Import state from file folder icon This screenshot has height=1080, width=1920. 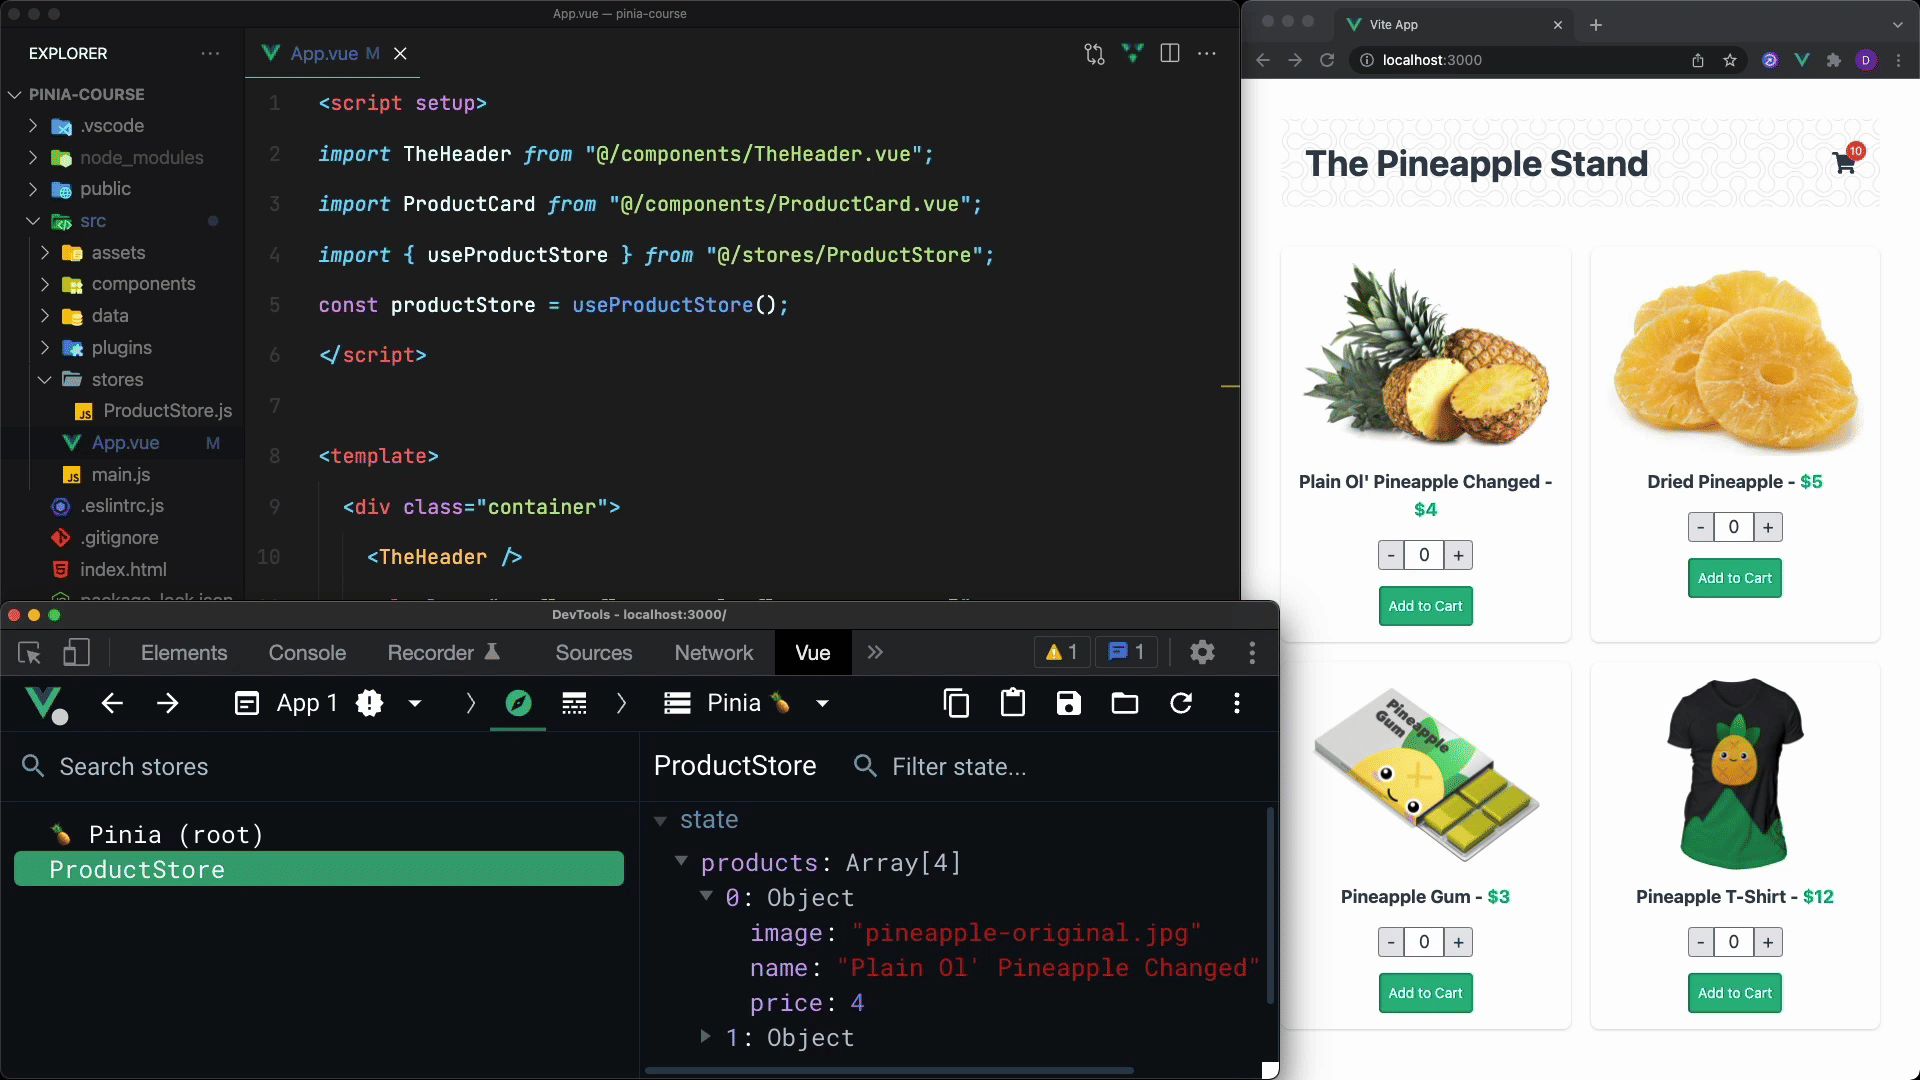tap(1125, 703)
